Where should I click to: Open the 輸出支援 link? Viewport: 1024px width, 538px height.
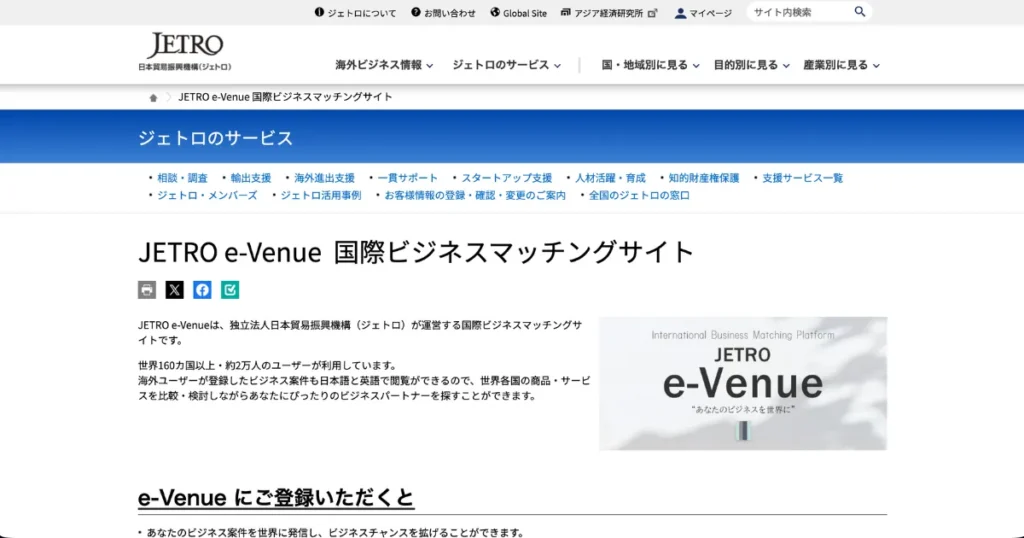click(251, 178)
